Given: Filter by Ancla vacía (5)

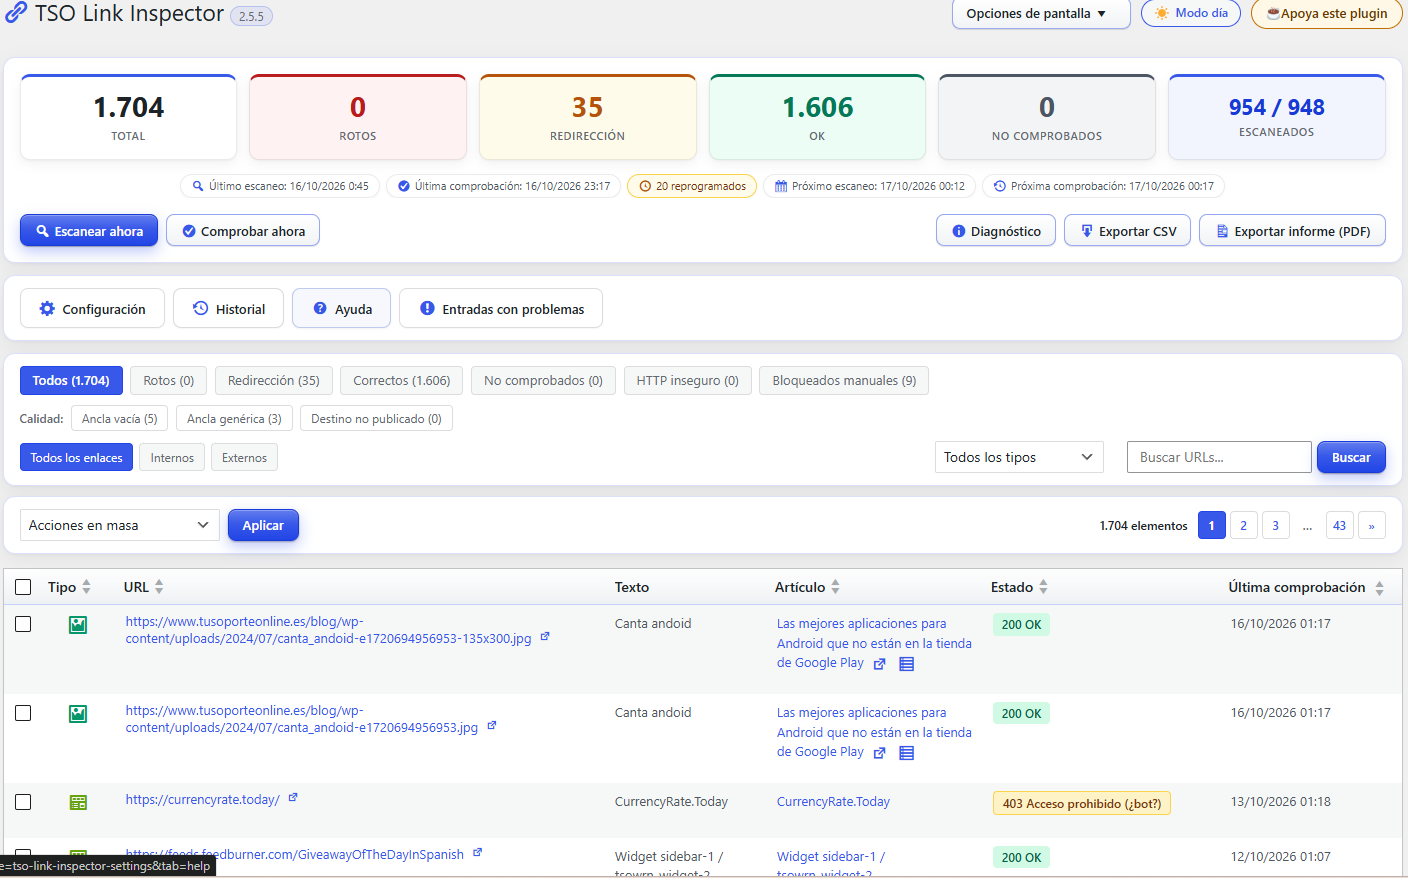Looking at the screenshot, I should [x=120, y=419].
